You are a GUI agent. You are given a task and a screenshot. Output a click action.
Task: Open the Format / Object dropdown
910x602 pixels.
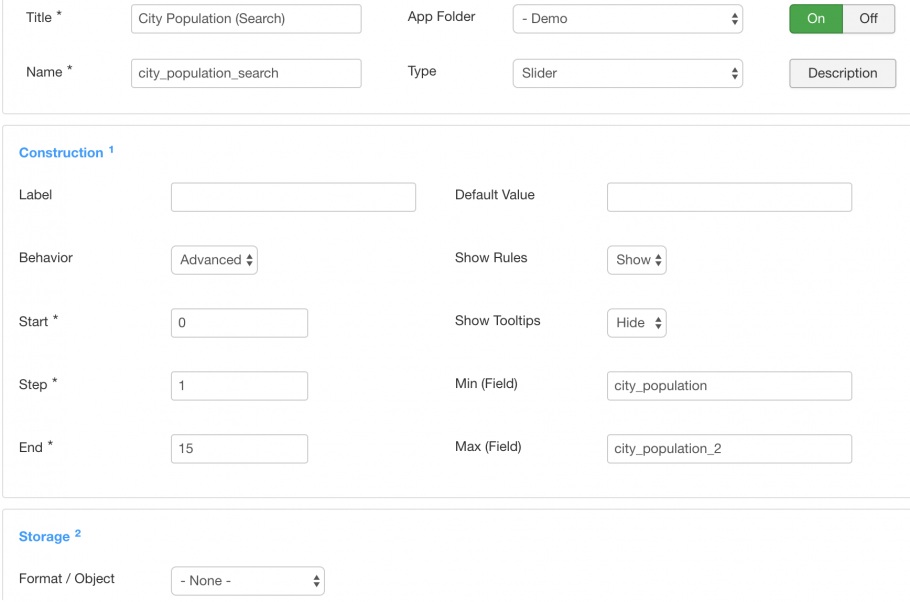click(248, 581)
